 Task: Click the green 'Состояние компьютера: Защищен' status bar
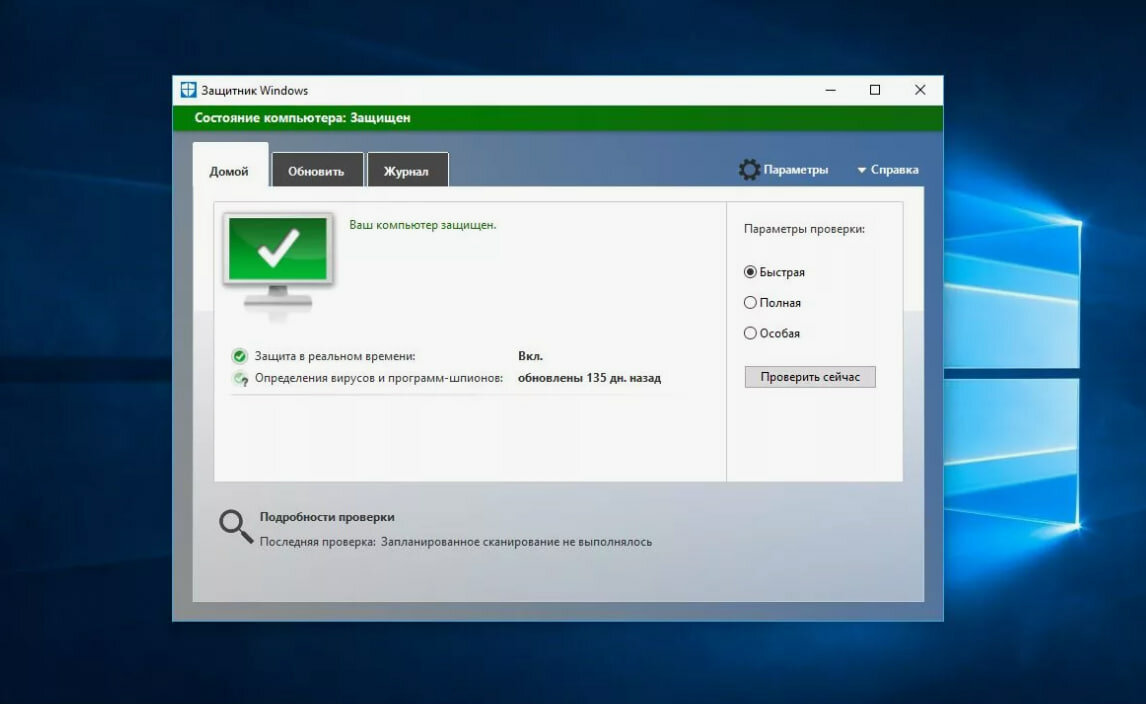pyautogui.click(x=558, y=118)
